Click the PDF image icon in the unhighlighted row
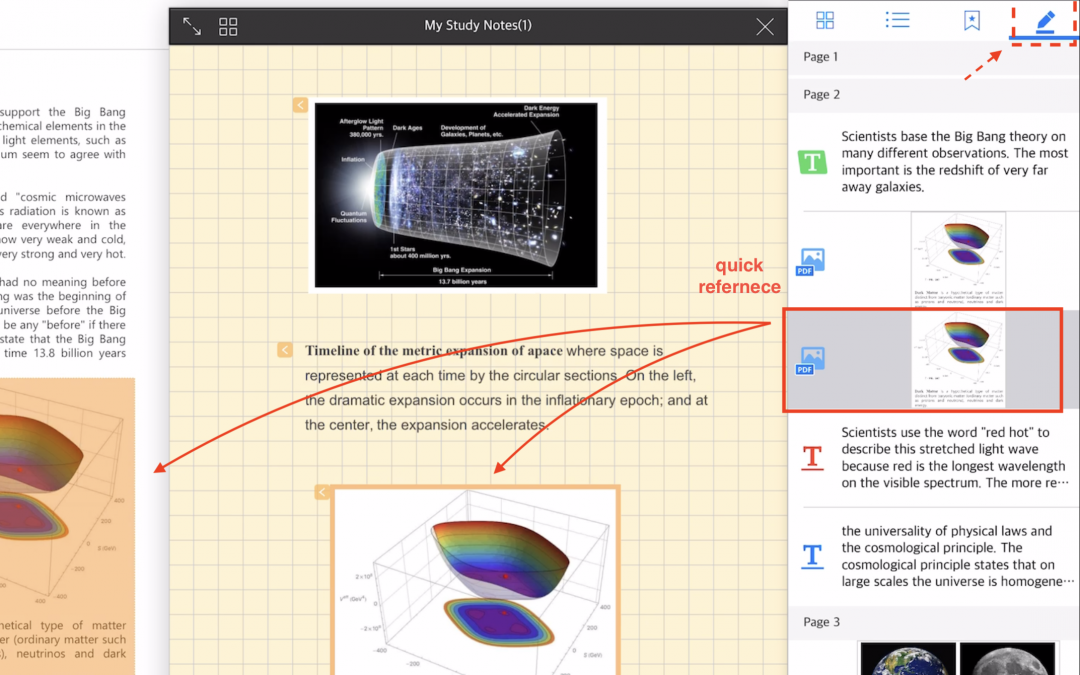The height and width of the screenshot is (675, 1080). pos(810,262)
